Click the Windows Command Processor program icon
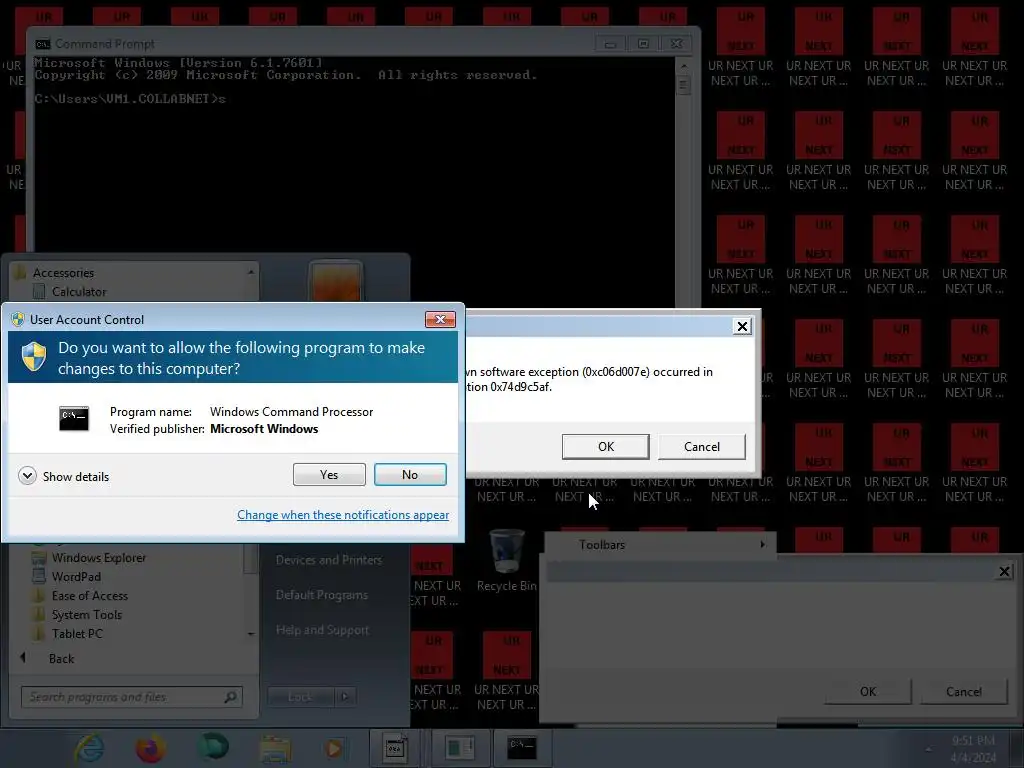Screen dimensions: 1024x768 tap(74, 419)
